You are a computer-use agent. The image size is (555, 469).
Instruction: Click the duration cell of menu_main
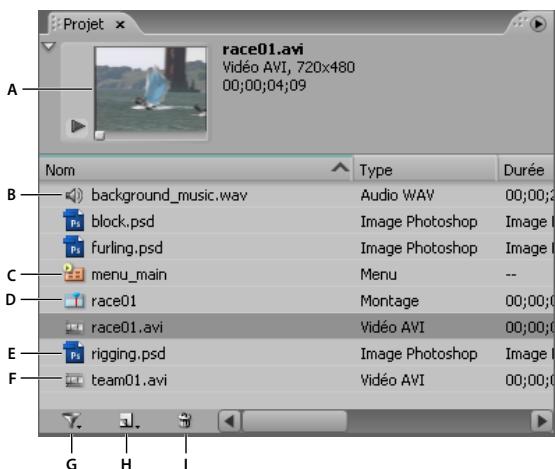point(511,275)
